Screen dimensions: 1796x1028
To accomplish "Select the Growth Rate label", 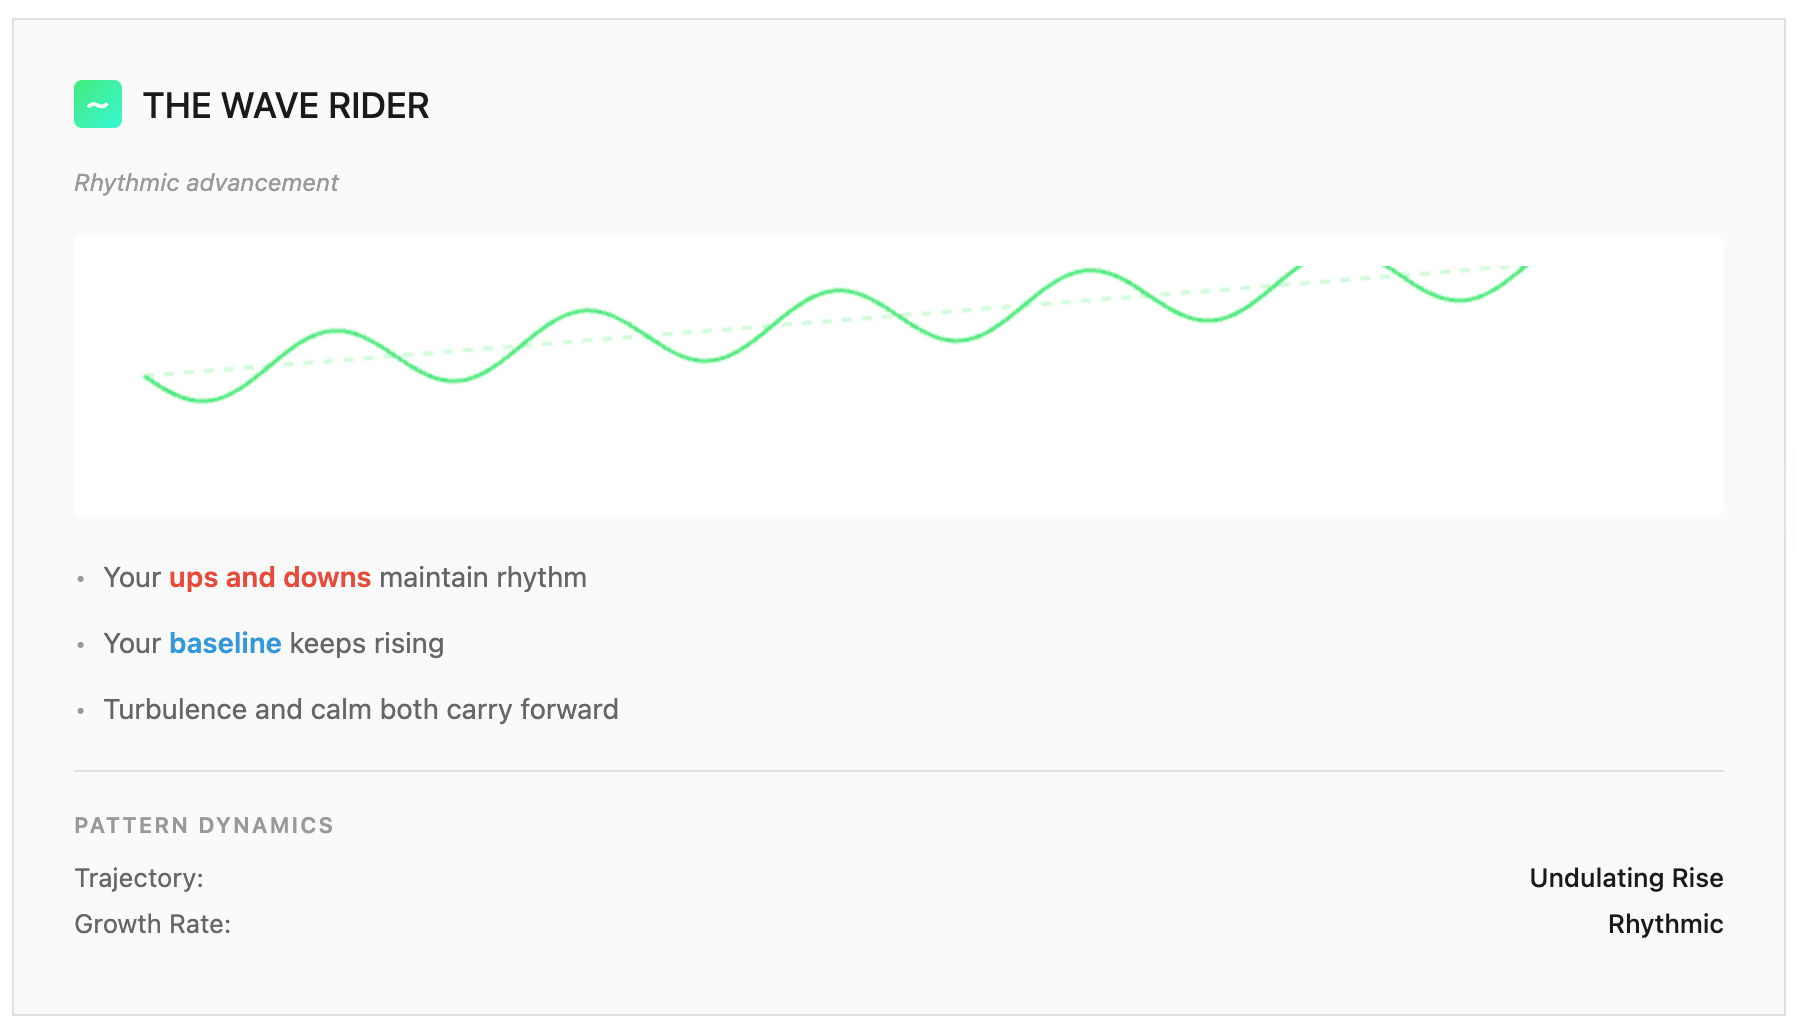I will 152,924.
